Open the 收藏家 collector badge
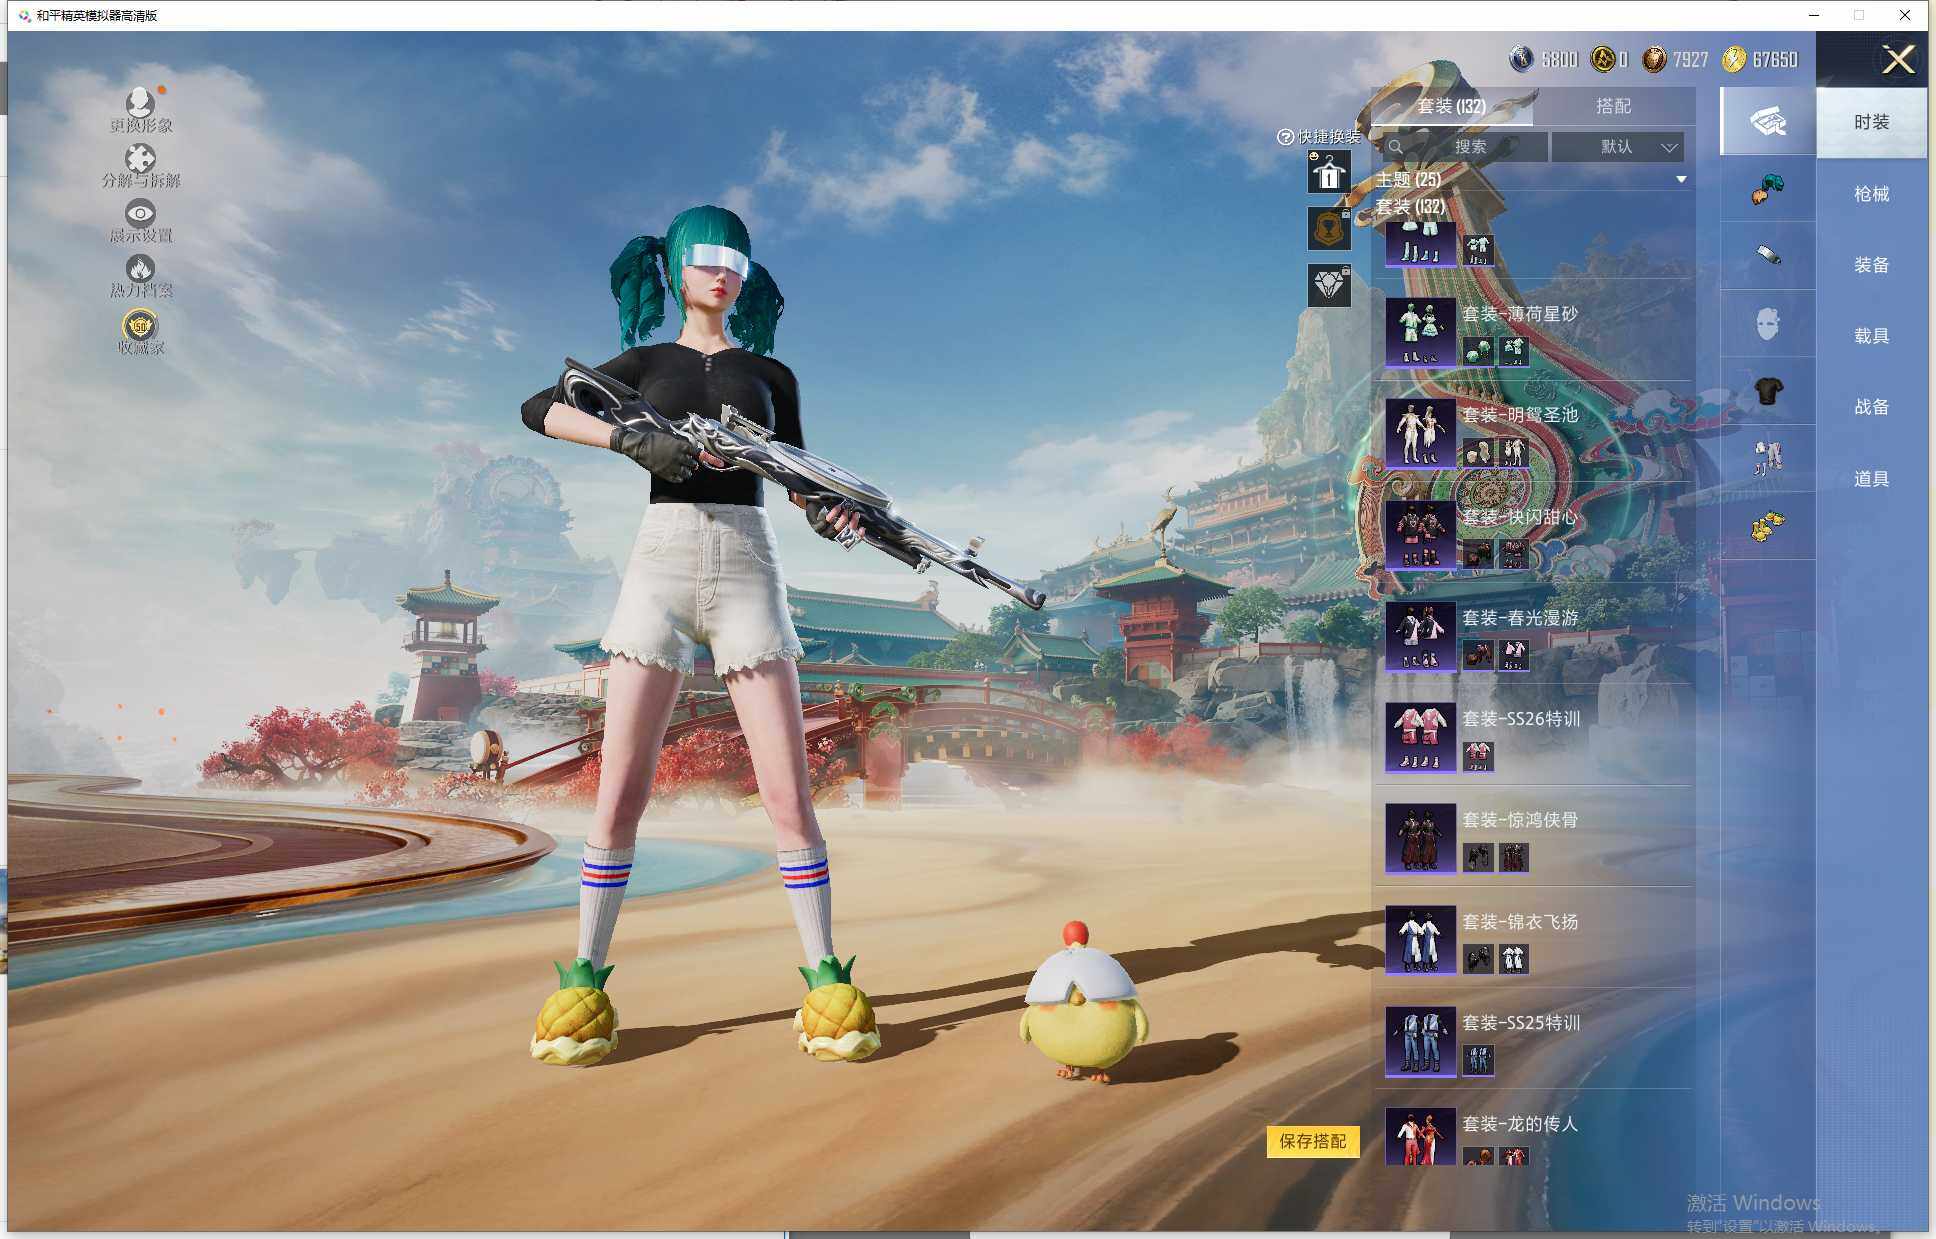Viewport: 1936px width, 1239px height. 140,327
